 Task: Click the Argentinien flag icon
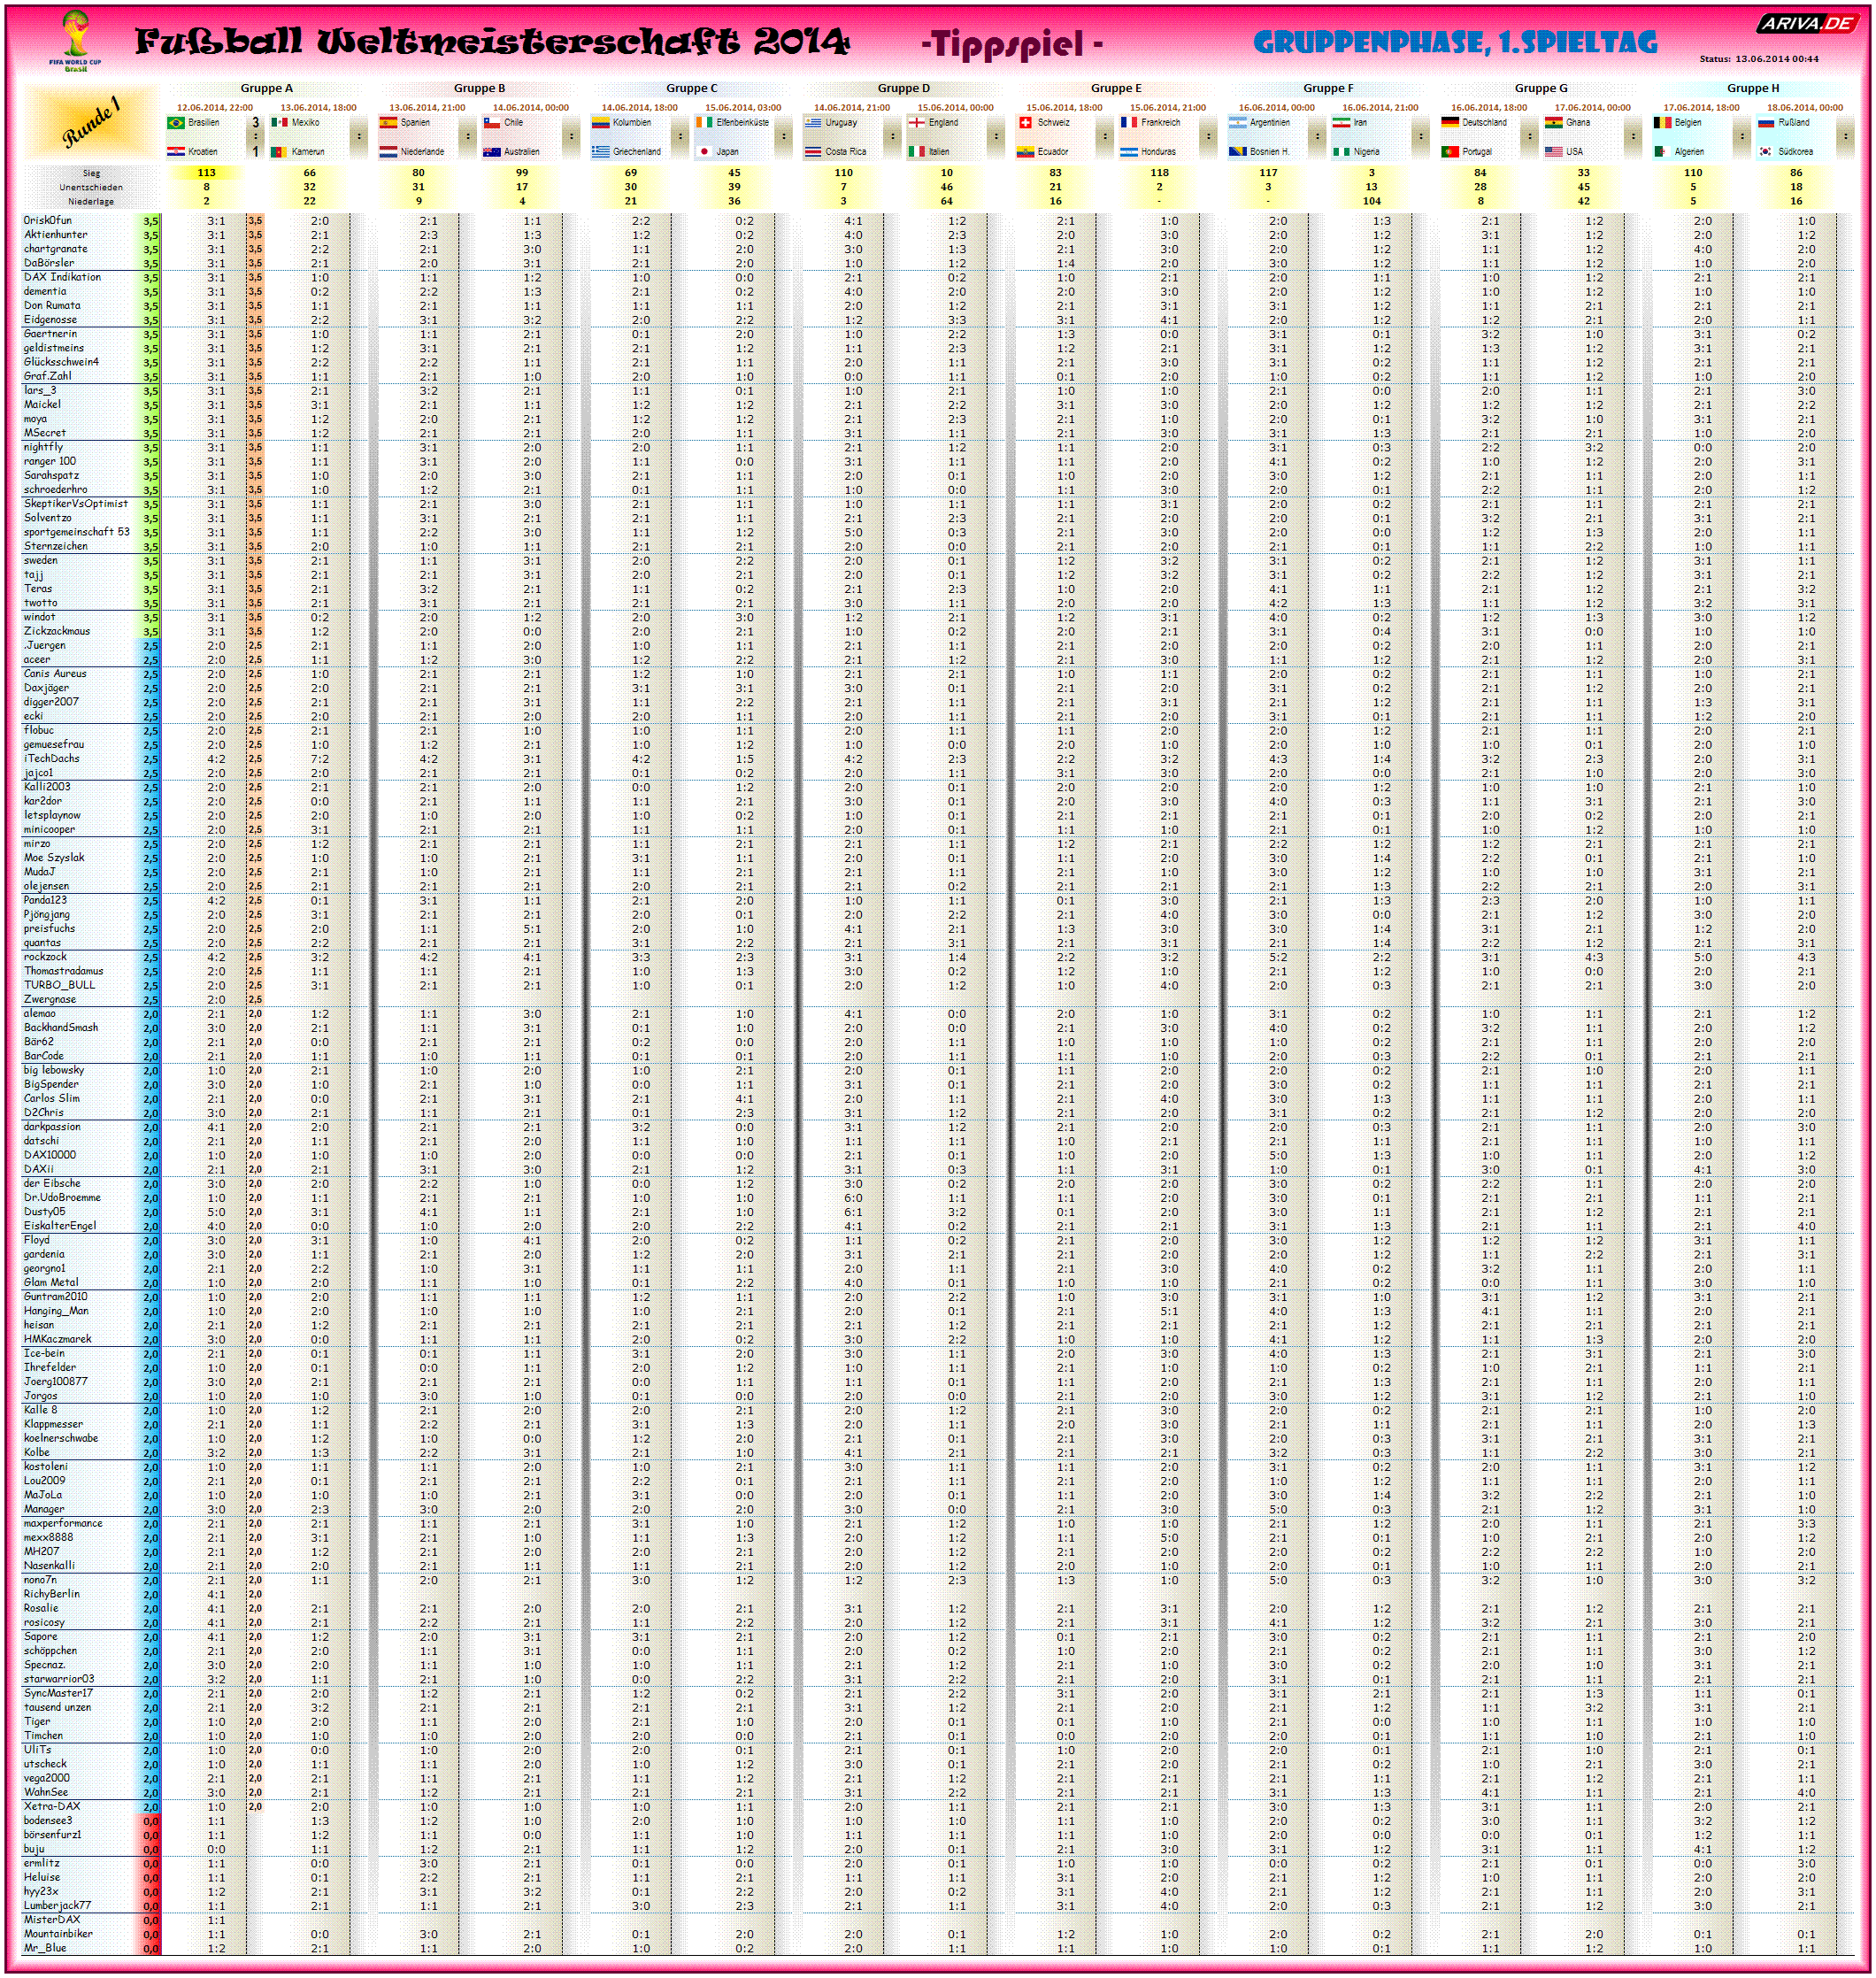(1238, 123)
